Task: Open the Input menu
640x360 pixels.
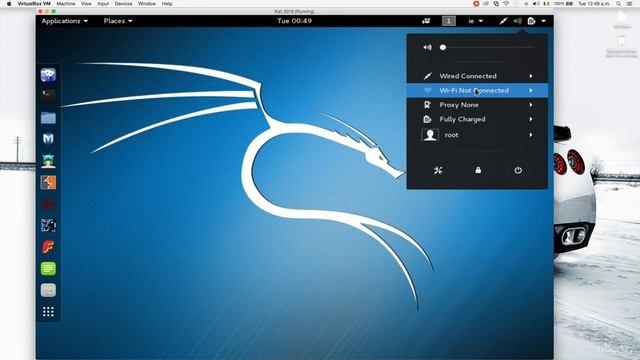Action: pyautogui.click(x=103, y=4)
